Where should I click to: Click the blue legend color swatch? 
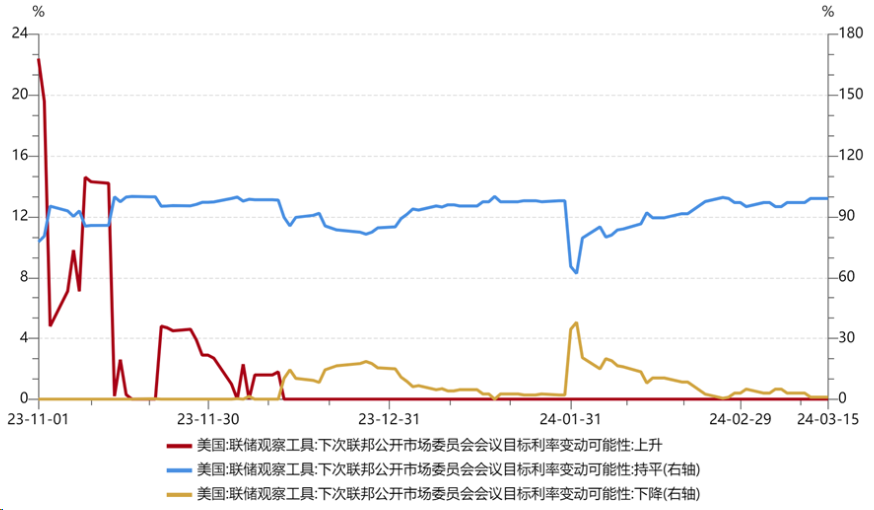tap(179, 470)
